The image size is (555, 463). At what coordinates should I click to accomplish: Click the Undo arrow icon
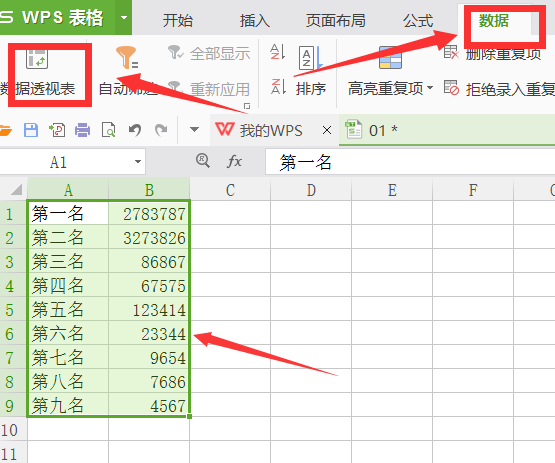click(x=135, y=130)
